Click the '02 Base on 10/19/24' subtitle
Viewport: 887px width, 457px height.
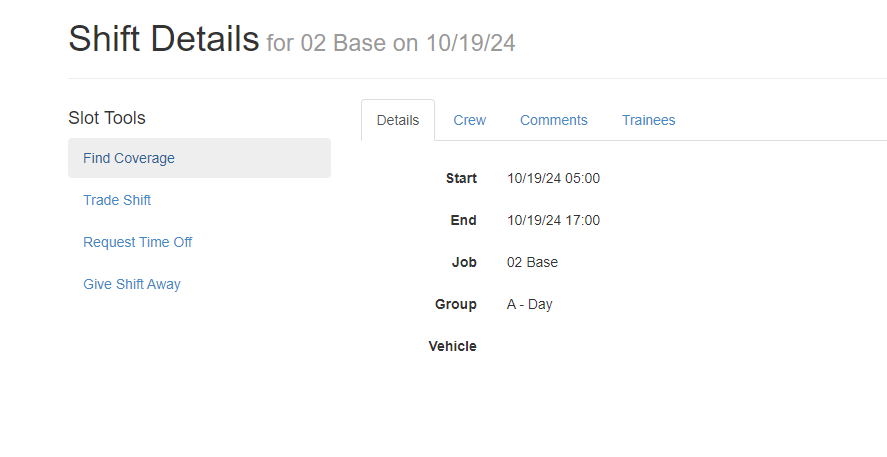407,44
